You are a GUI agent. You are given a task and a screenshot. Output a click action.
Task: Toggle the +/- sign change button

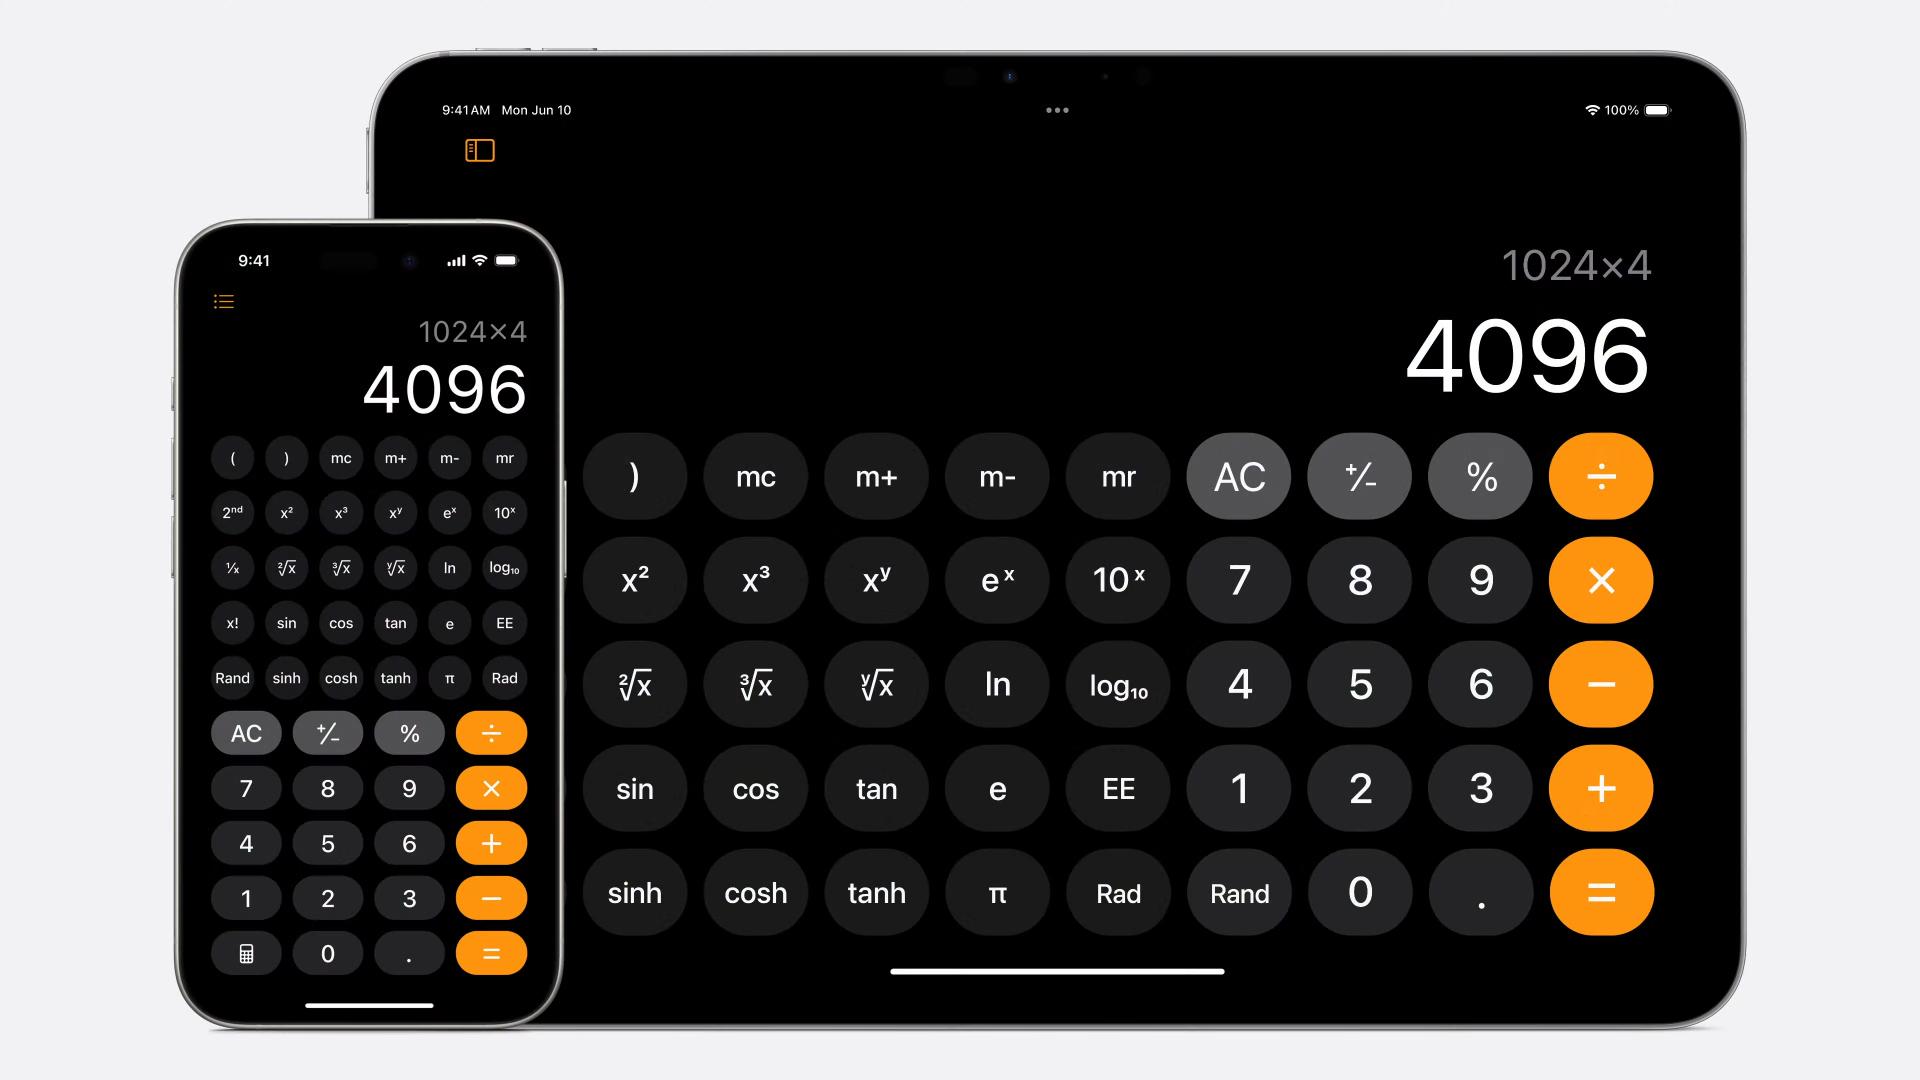[1360, 476]
